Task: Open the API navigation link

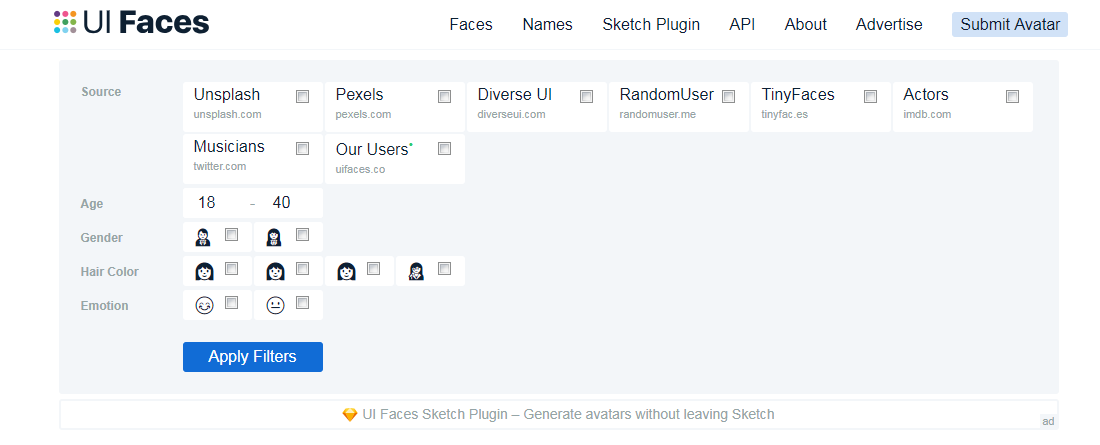Action: pyautogui.click(x=742, y=25)
